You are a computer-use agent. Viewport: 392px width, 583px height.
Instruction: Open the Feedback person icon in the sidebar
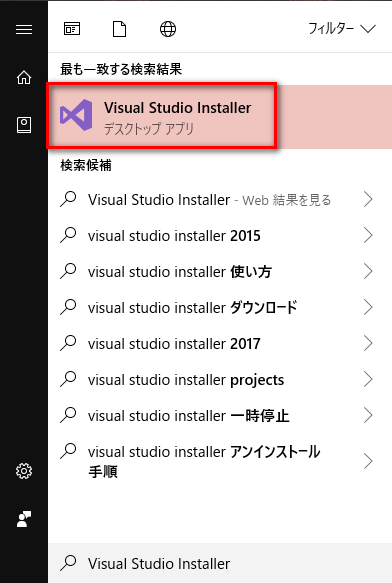(24, 519)
